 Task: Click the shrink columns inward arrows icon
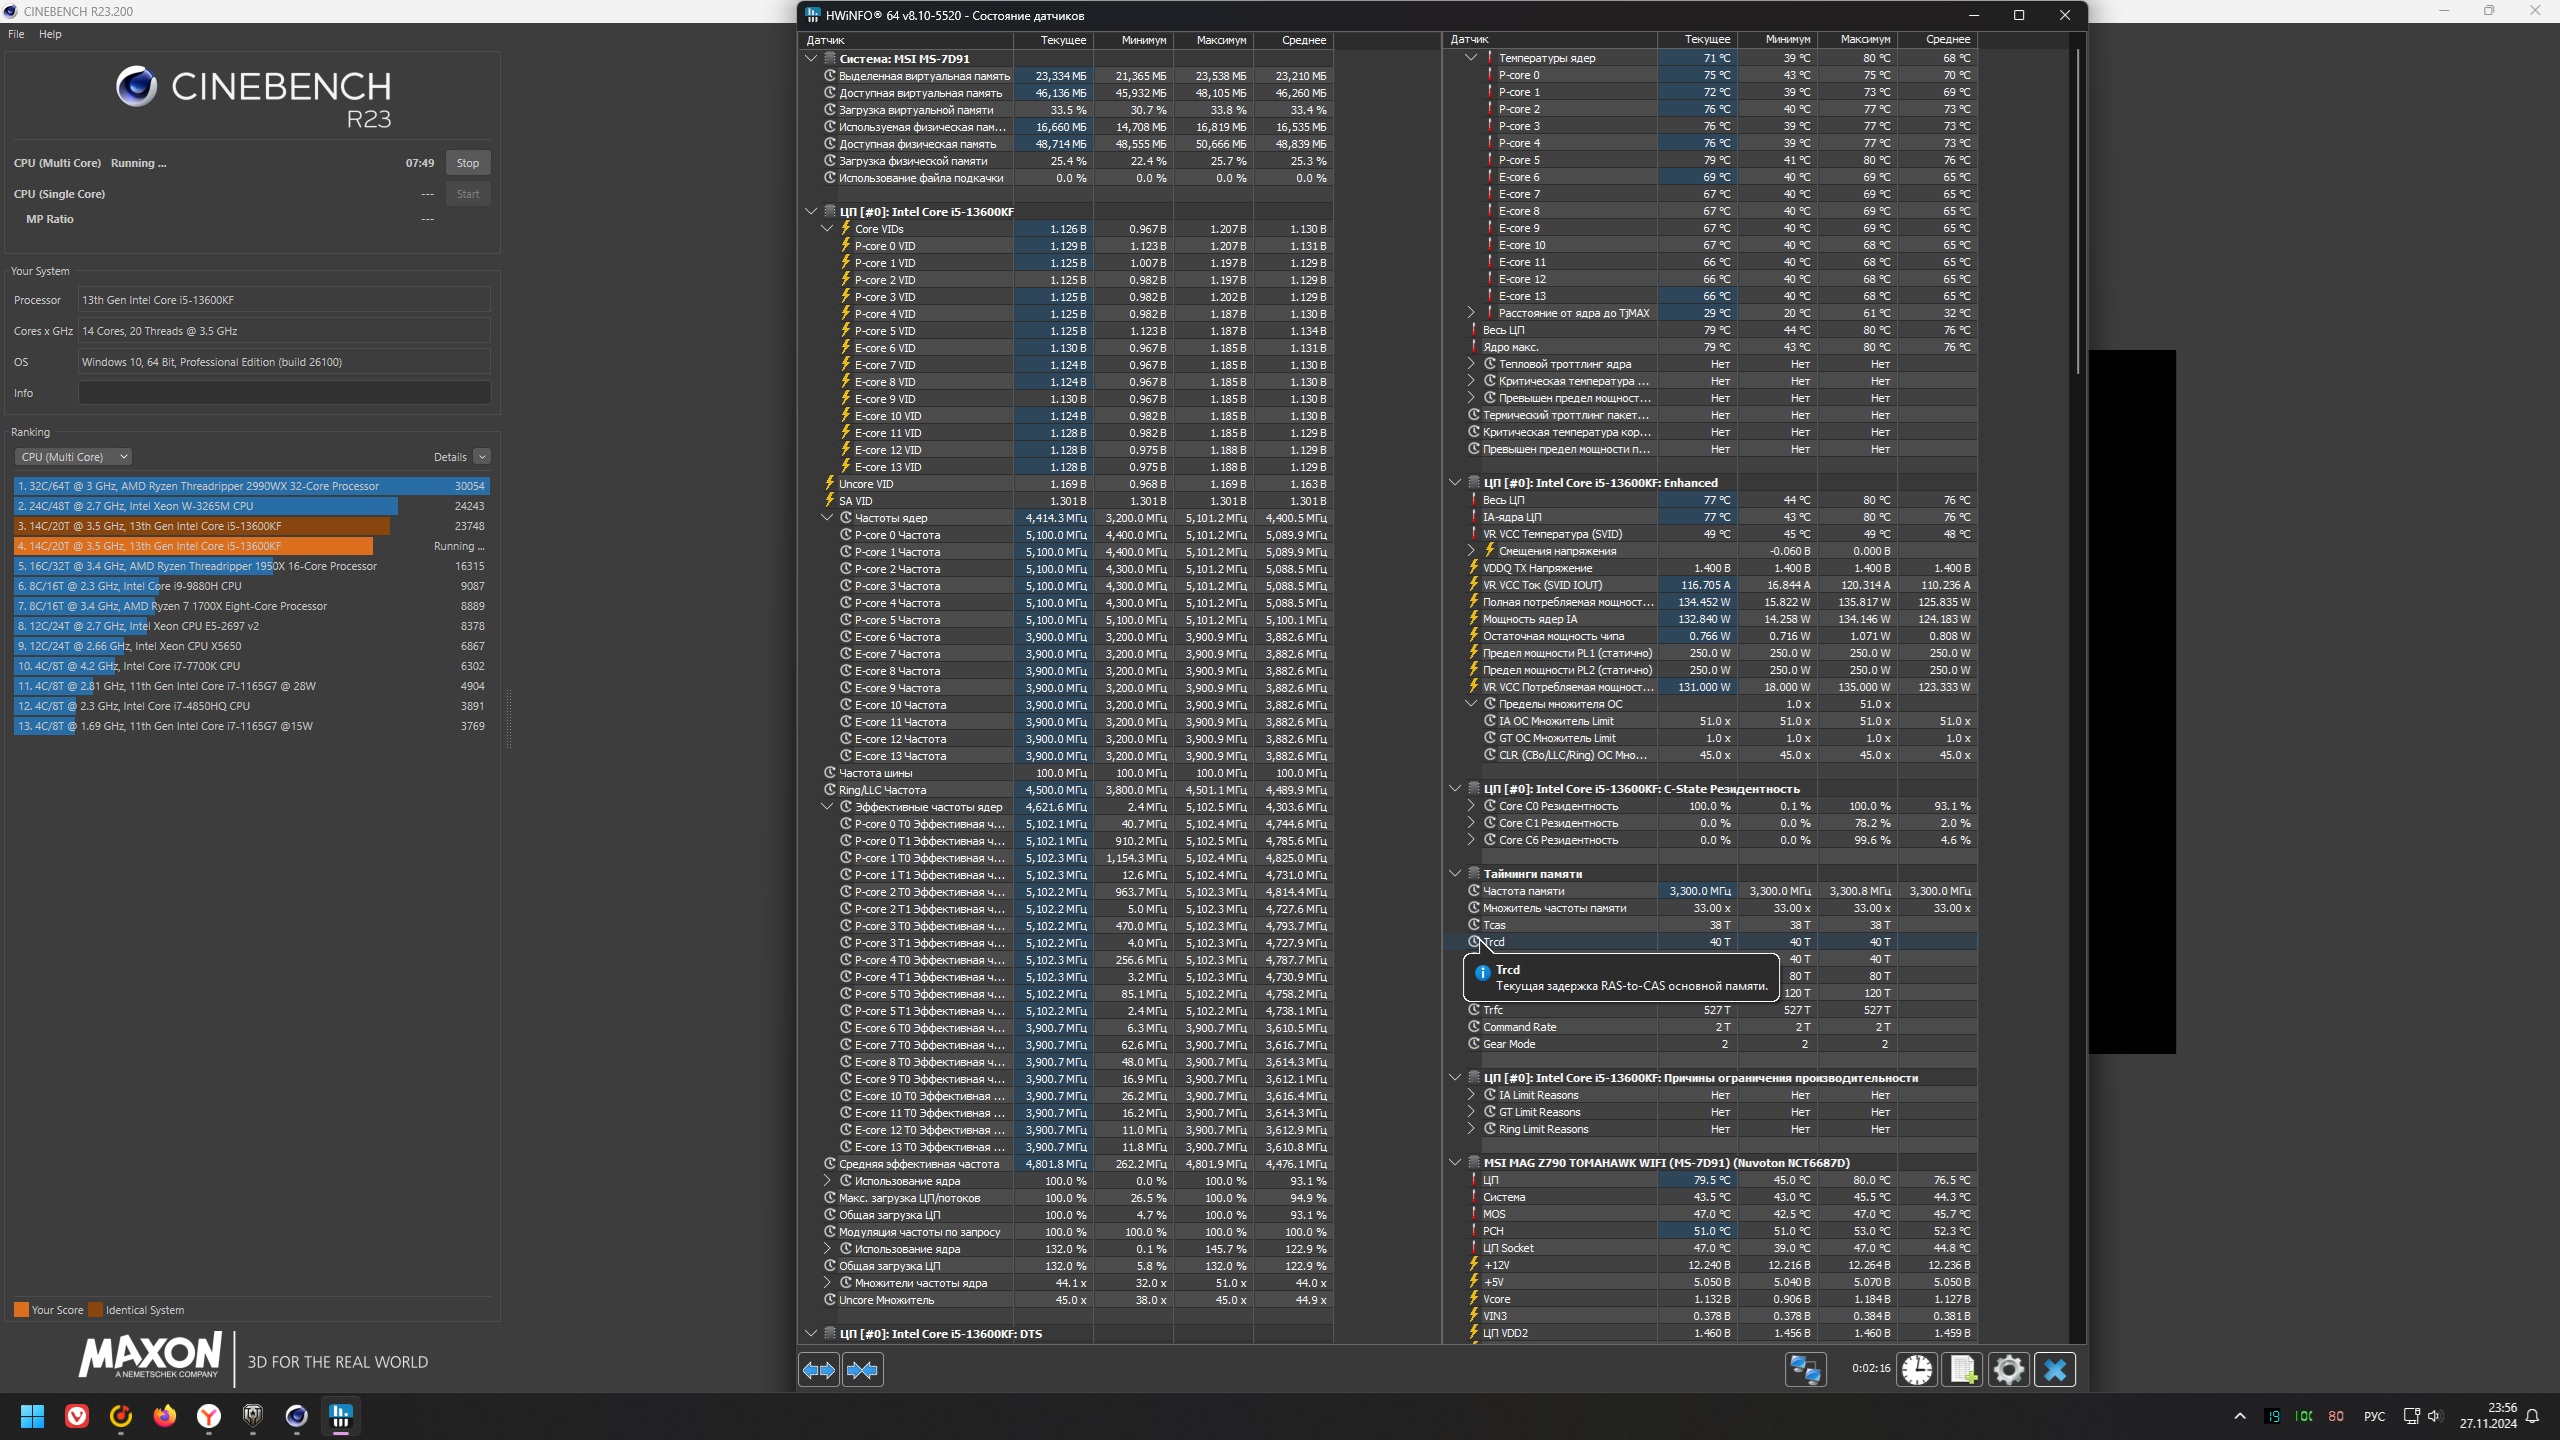coord(862,1369)
